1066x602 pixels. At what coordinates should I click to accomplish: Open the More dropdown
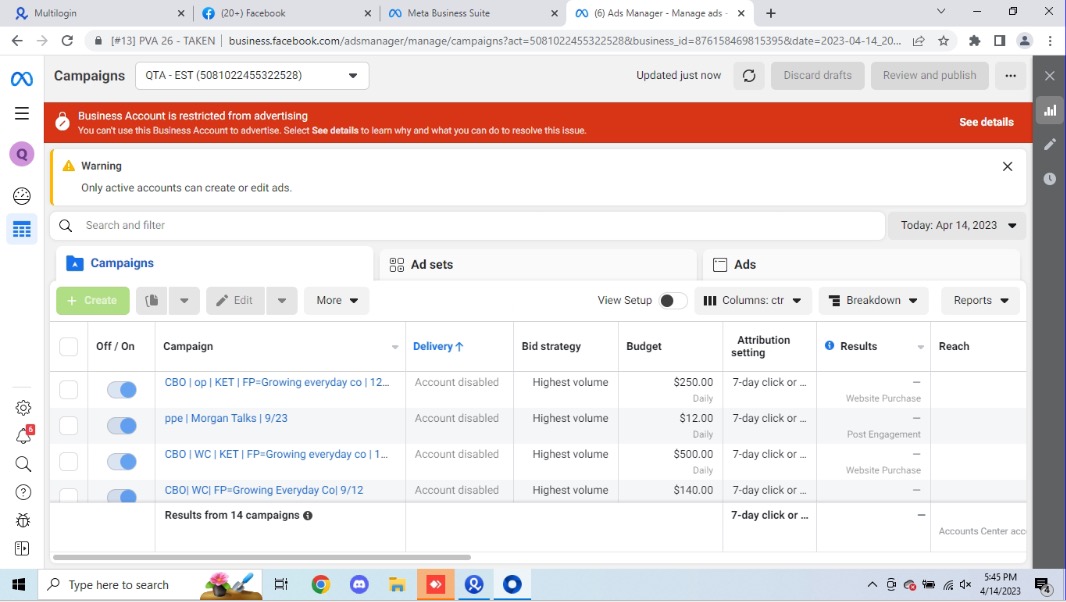[x=337, y=300]
